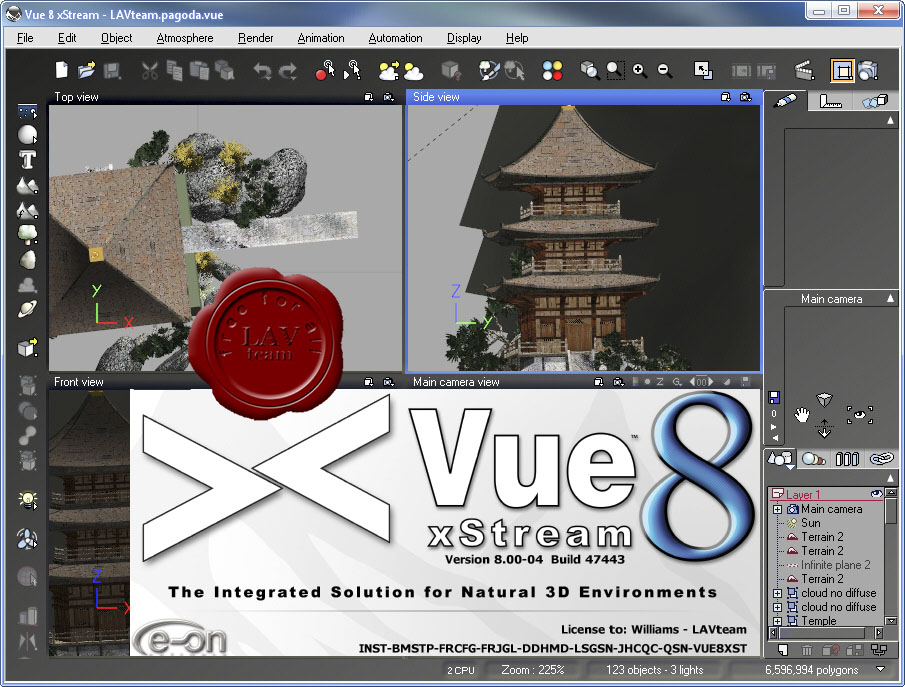The height and width of the screenshot is (687, 905).
Task: Click the scroll-right arrow of layer tree
Action: (879, 633)
